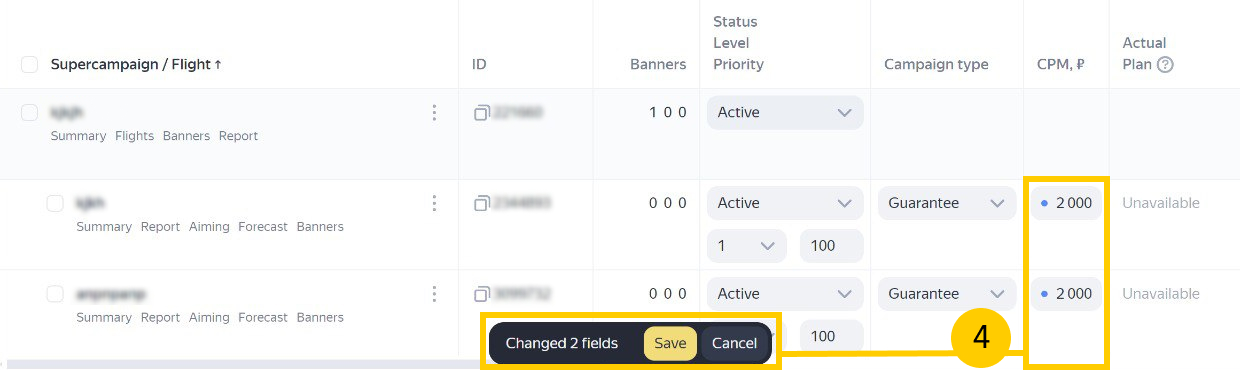Cancel the changed fields
The height and width of the screenshot is (370, 1240).
734,343
